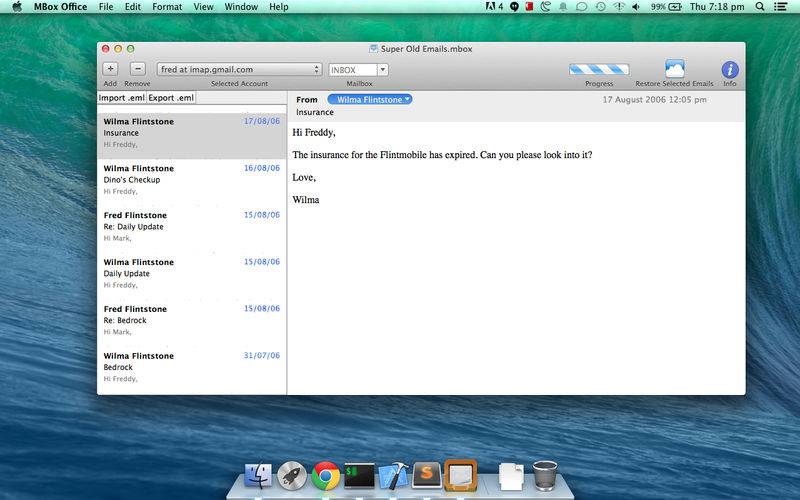Open Spotlight search in menu bar
The width and height of the screenshot is (800, 500).
pos(760,7)
